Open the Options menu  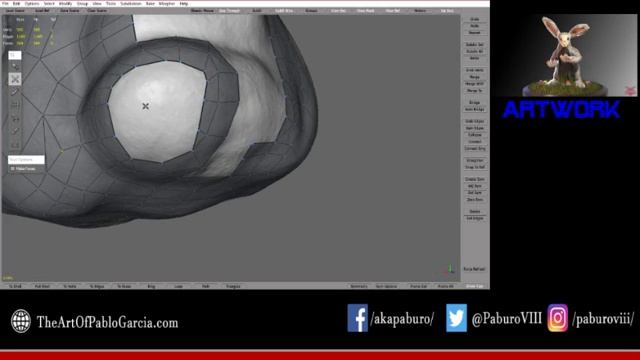tap(32, 3)
